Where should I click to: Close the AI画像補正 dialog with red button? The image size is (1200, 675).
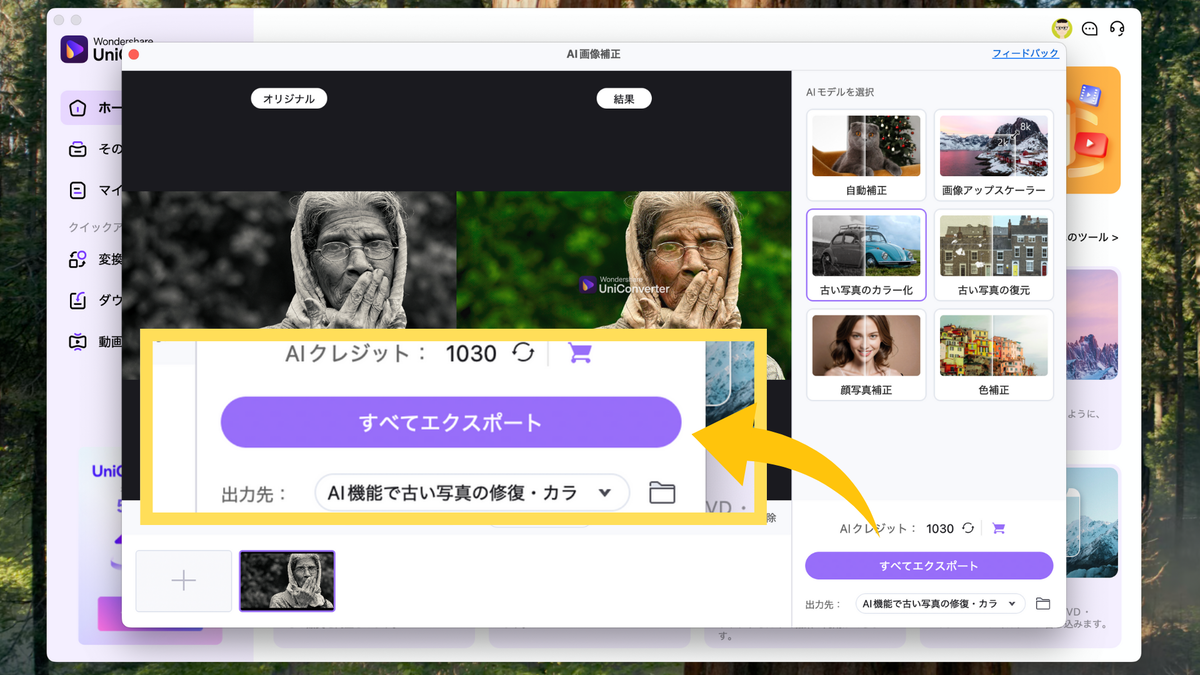pos(134,54)
